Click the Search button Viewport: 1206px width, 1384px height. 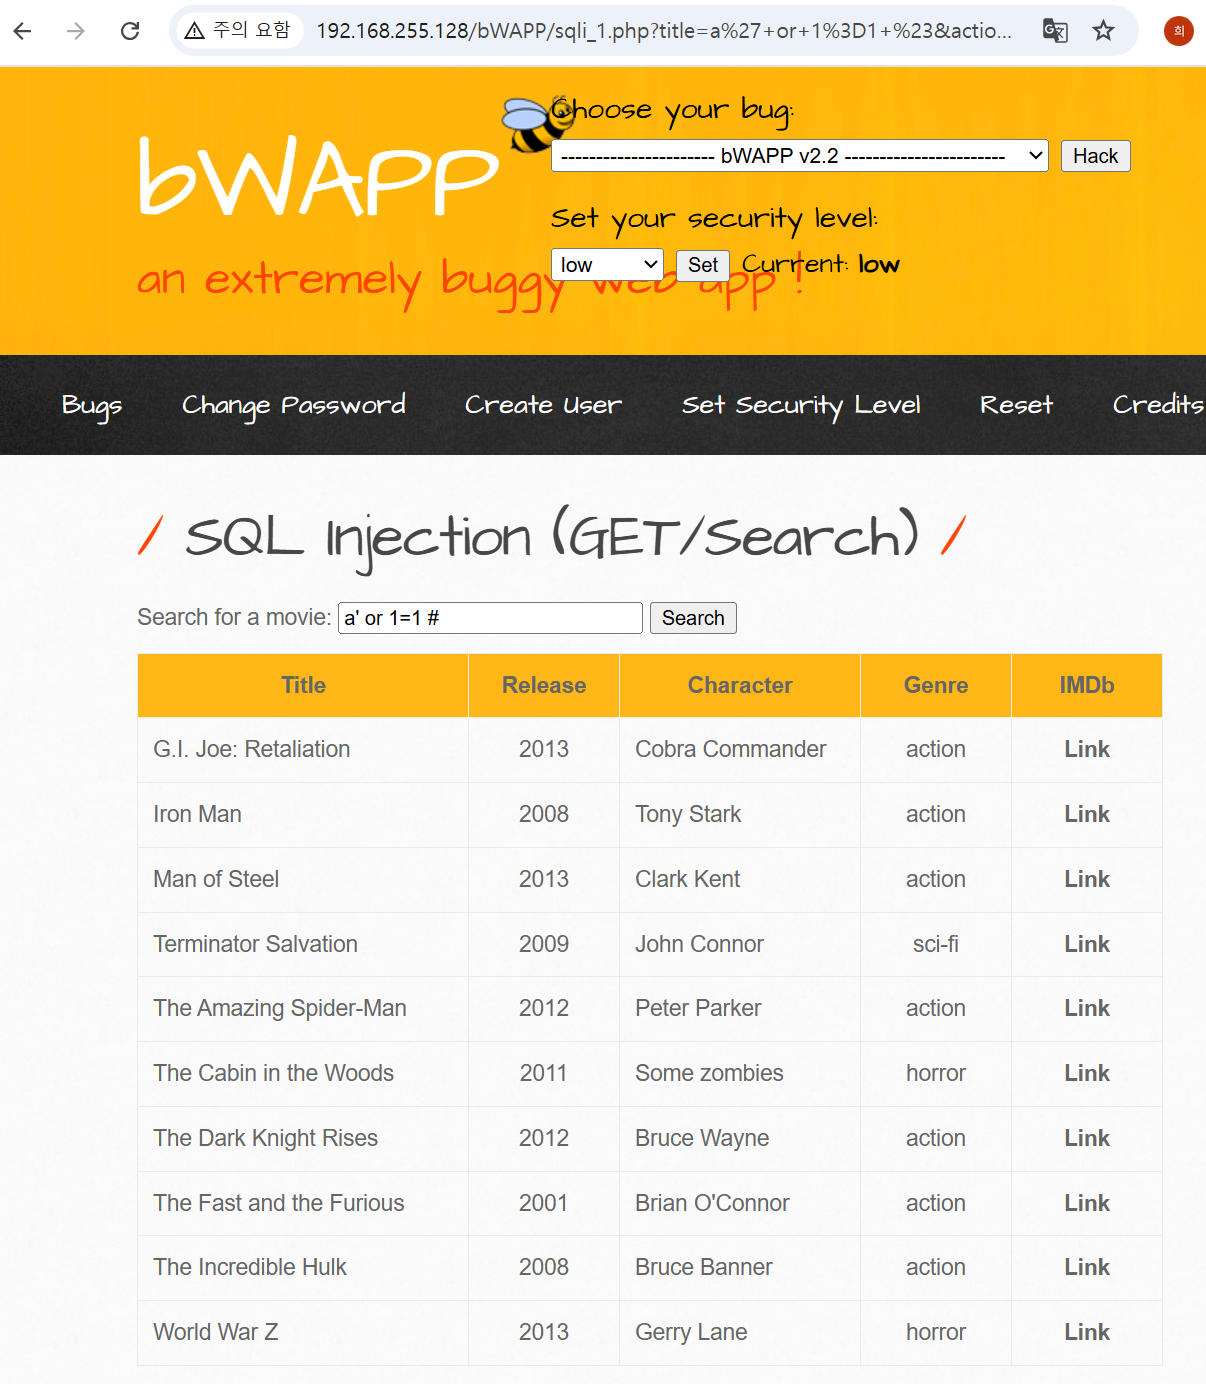tap(693, 618)
